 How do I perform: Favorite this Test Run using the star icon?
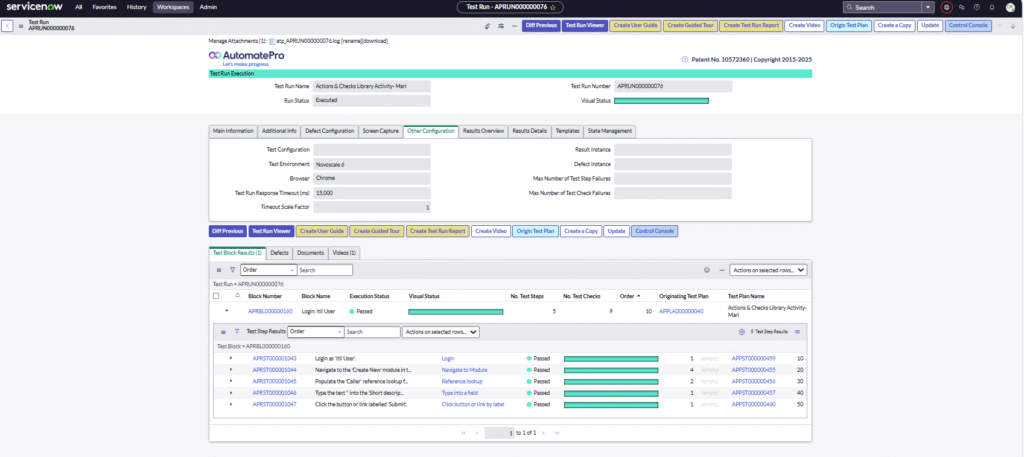point(551,7)
